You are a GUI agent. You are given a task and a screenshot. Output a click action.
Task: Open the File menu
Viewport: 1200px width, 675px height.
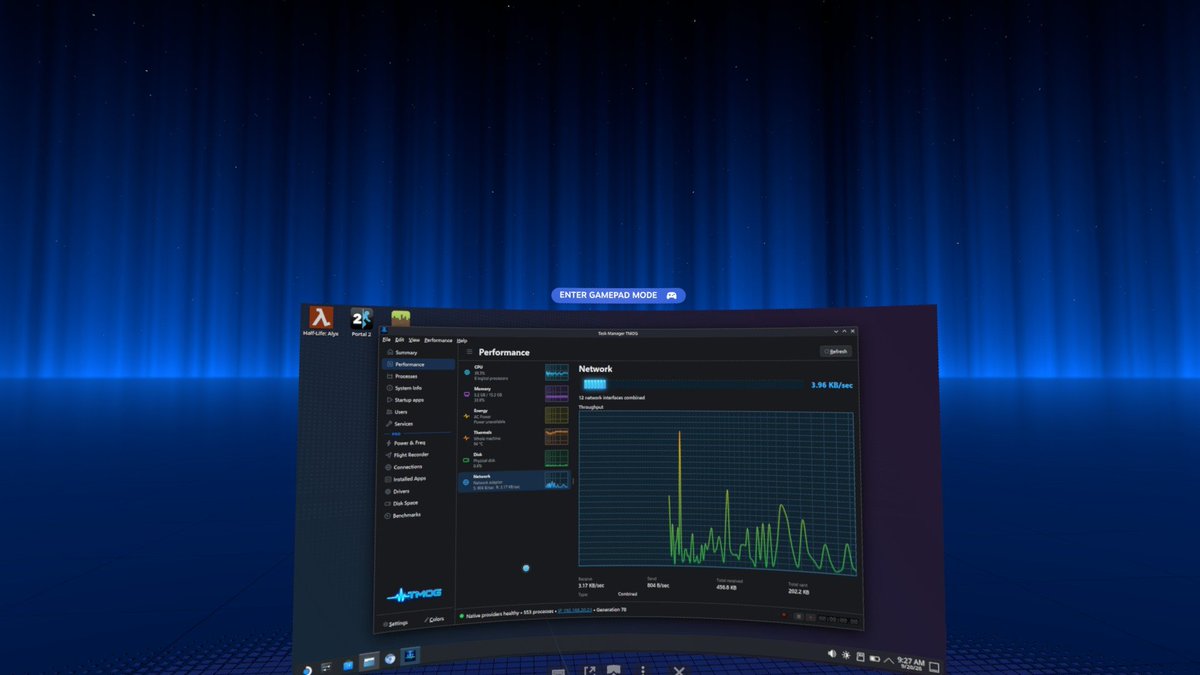[x=386, y=340]
